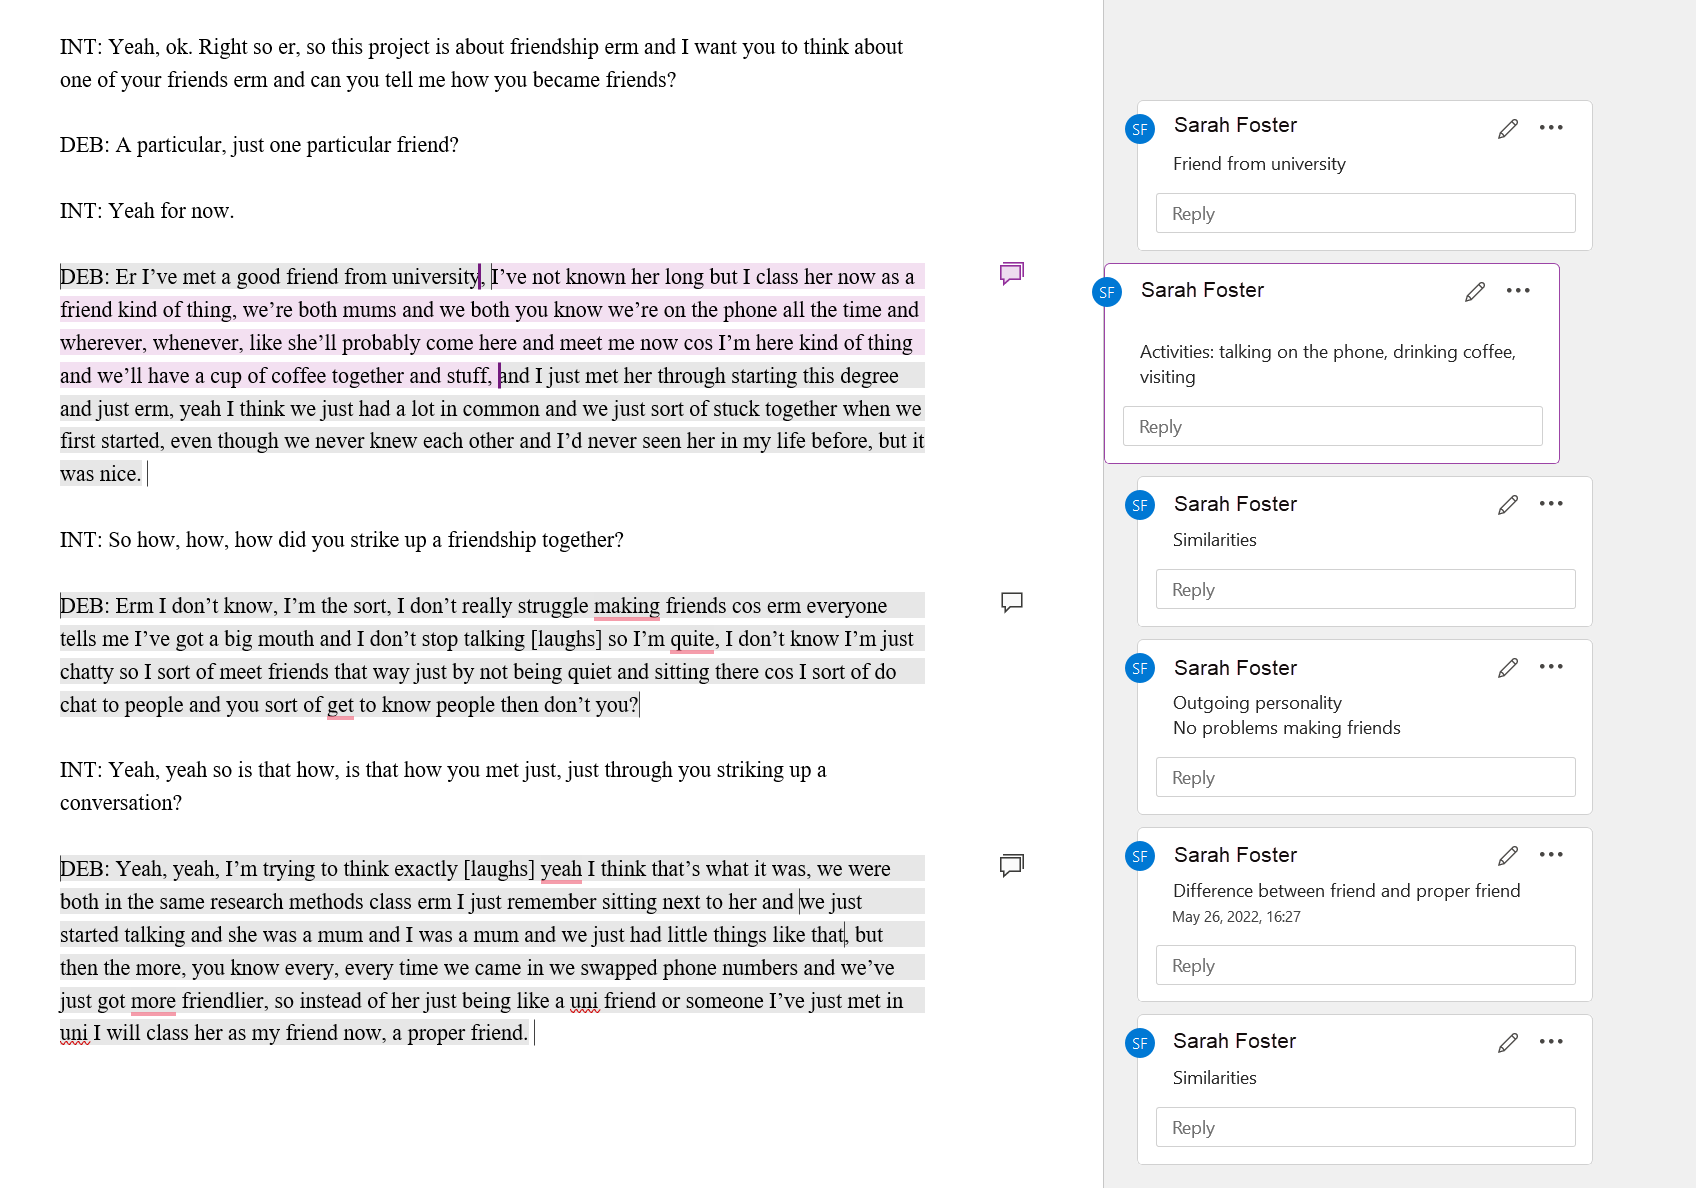
Task: Open more options on 'proper friend' comment
Action: click(x=1551, y=854)
